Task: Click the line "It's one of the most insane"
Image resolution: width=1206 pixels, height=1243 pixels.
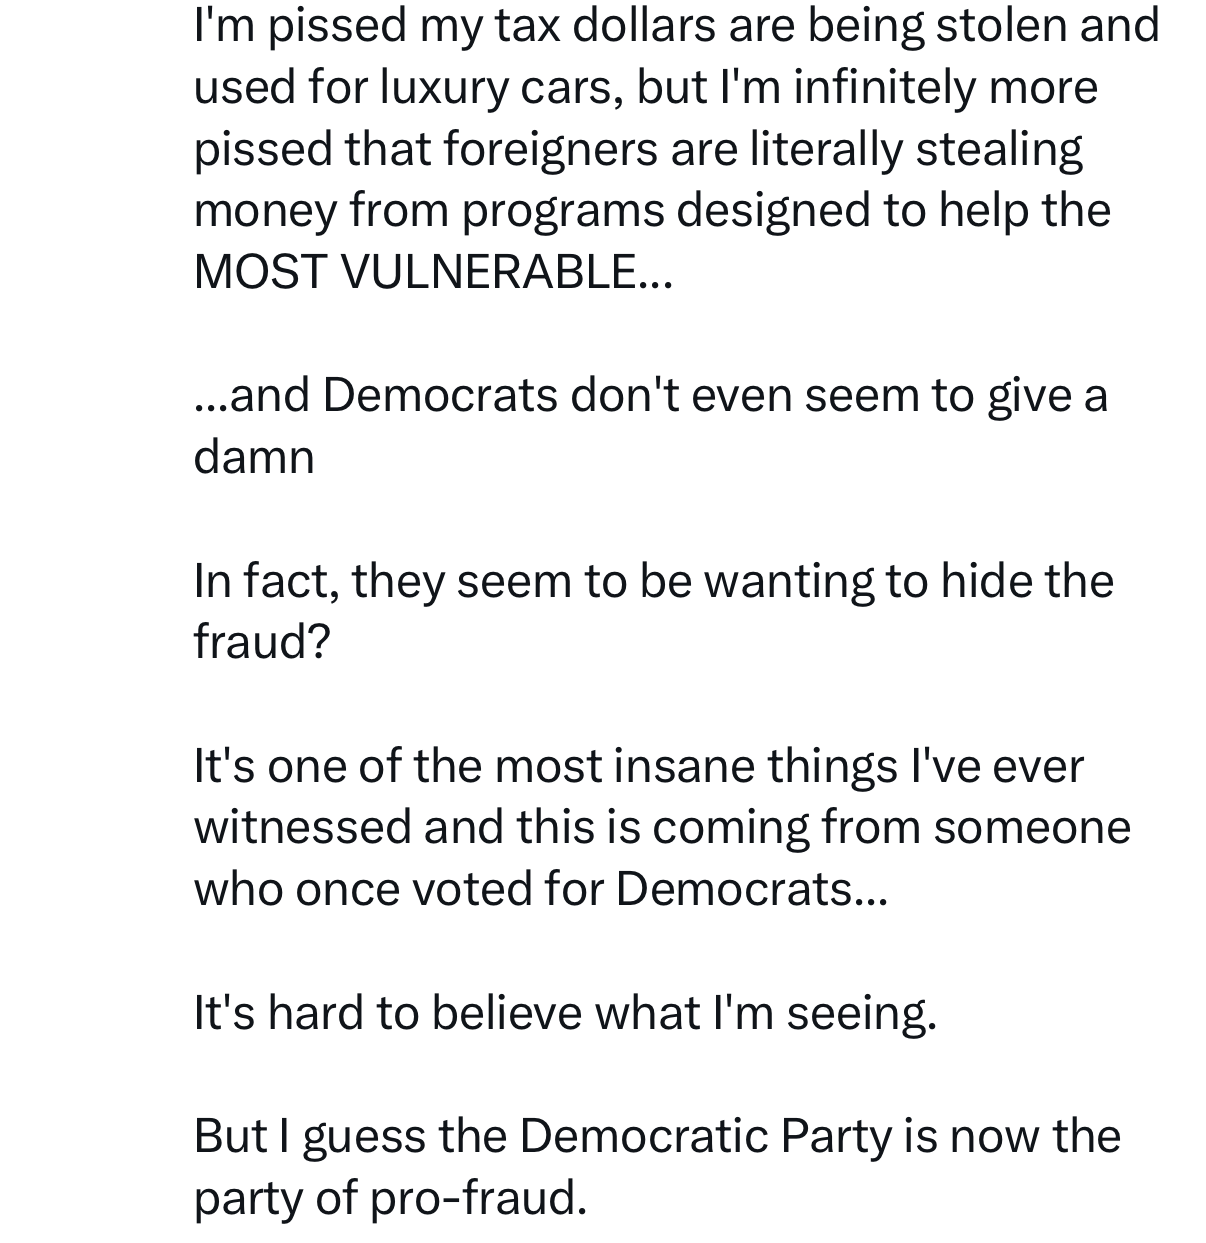Action: [x=638, y=766]
